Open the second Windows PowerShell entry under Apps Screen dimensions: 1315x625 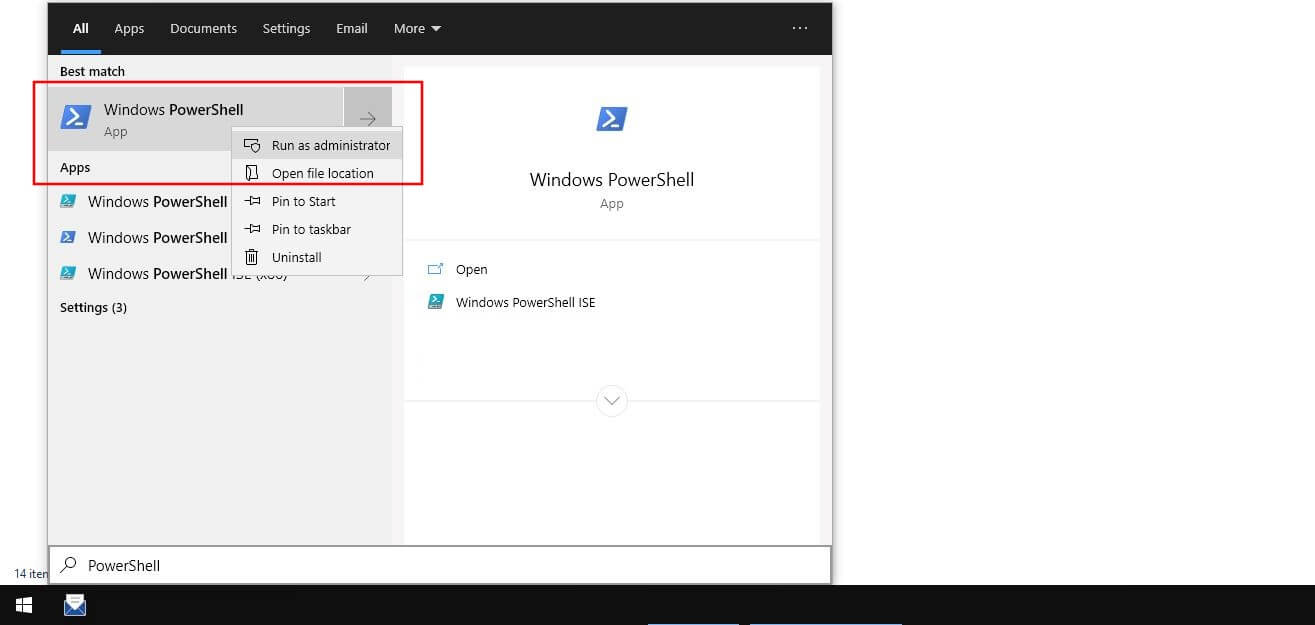click(x=140, y=237)
